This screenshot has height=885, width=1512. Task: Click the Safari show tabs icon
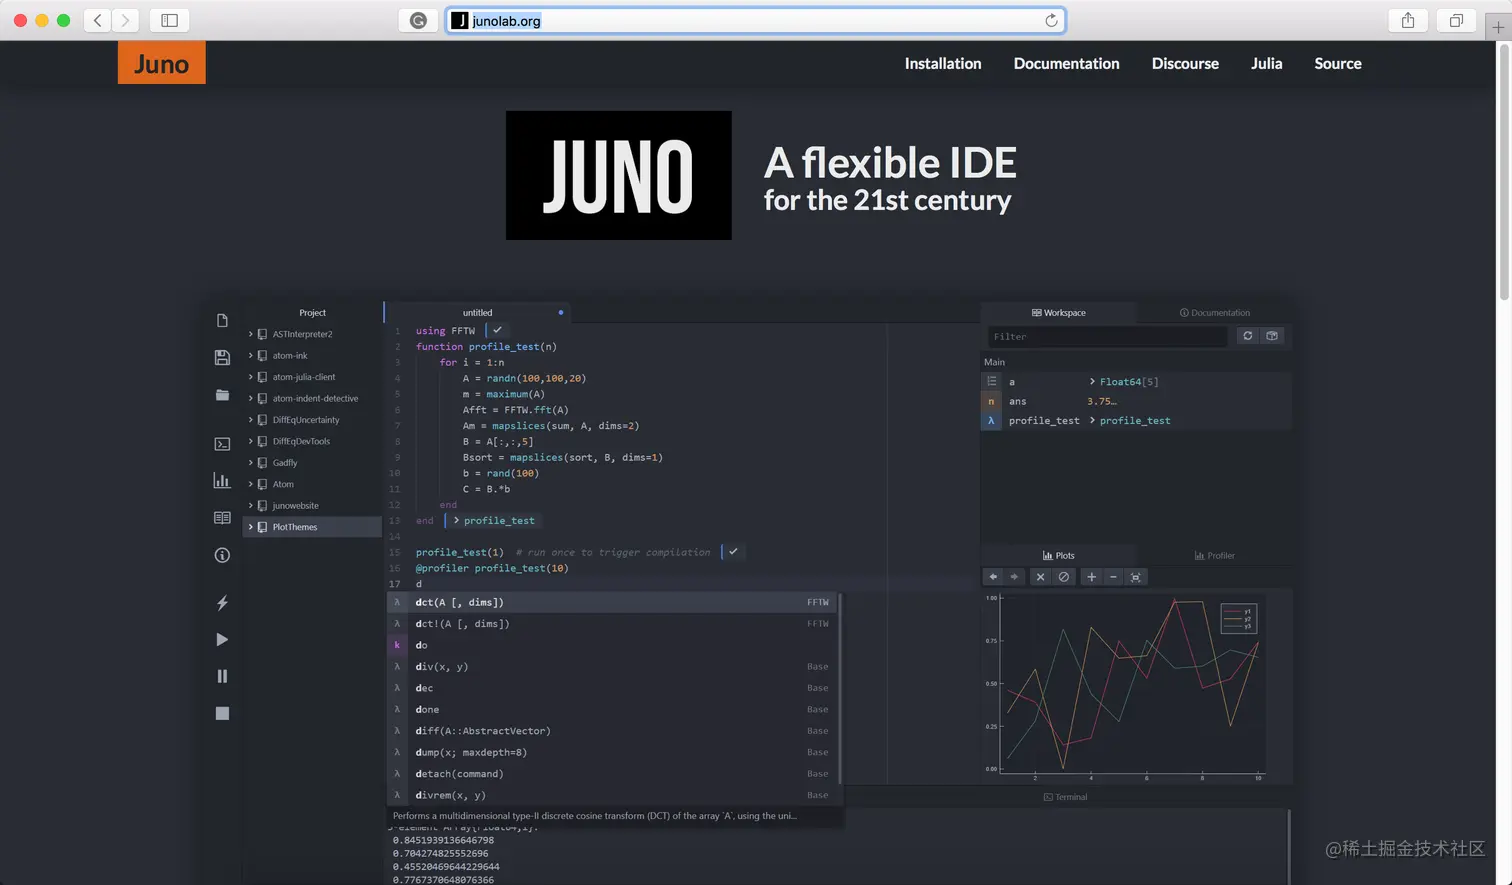(x=1456, y=20)
